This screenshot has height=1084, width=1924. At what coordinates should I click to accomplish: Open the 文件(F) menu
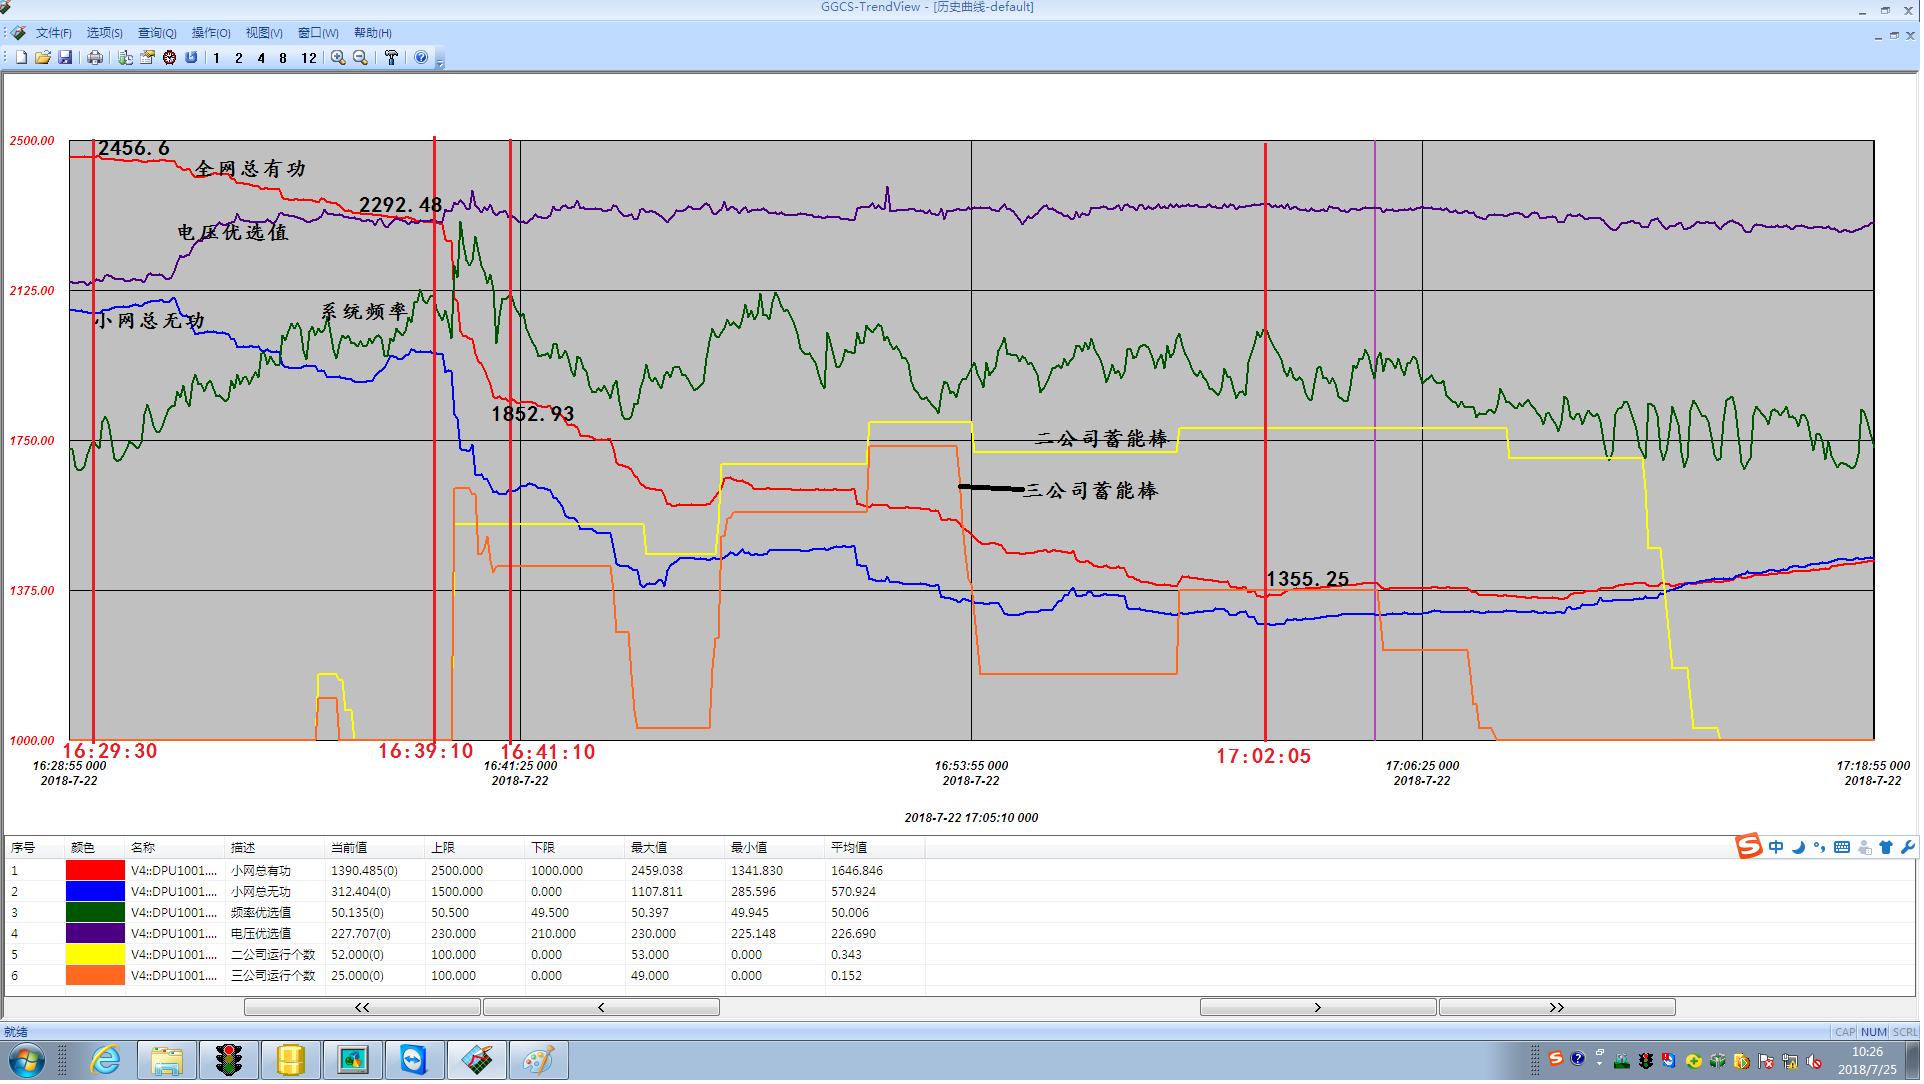[x=53, y=33]
